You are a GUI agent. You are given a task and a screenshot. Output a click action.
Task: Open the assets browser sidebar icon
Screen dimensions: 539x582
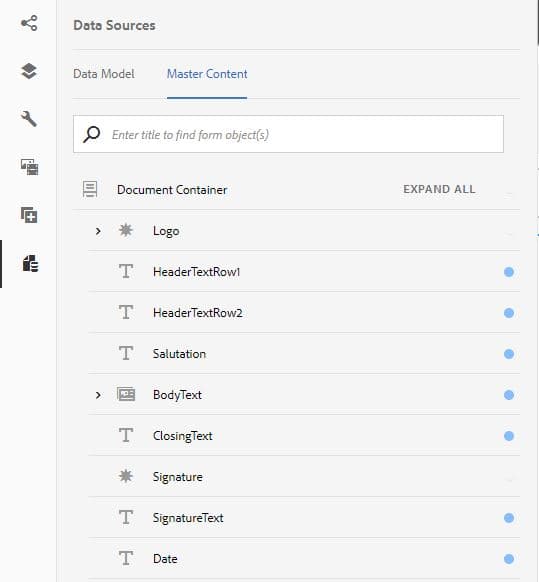click(29, 167)
